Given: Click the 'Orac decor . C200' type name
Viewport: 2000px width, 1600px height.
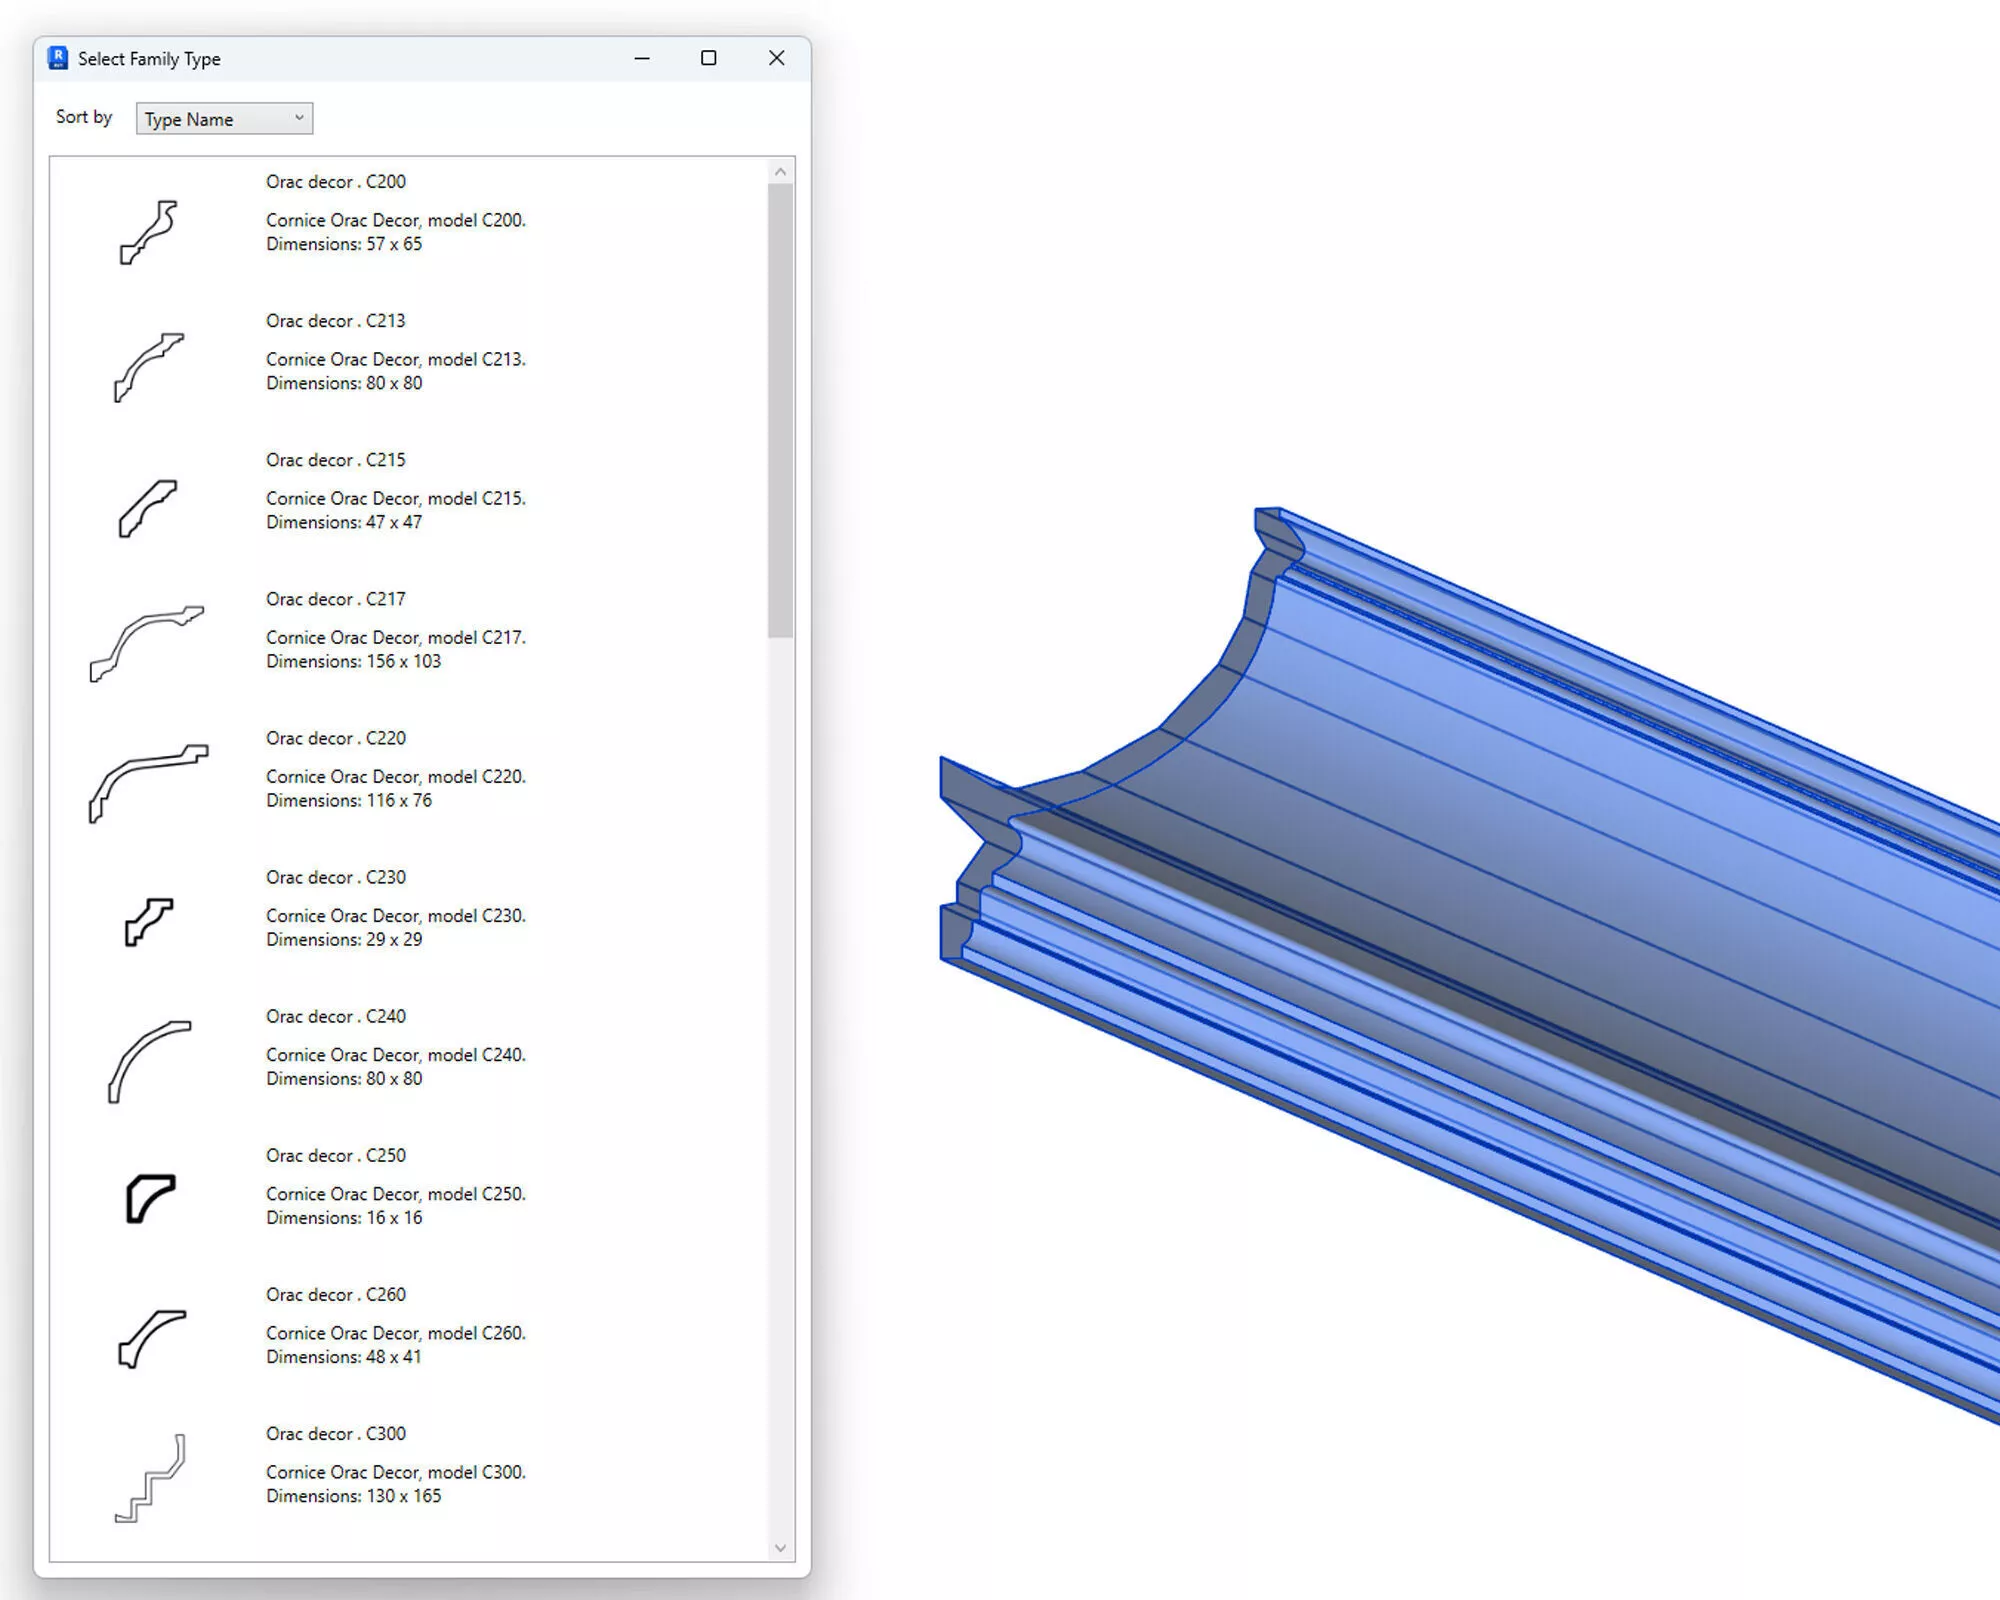Looking at the screenshot, I should [336, 182].
